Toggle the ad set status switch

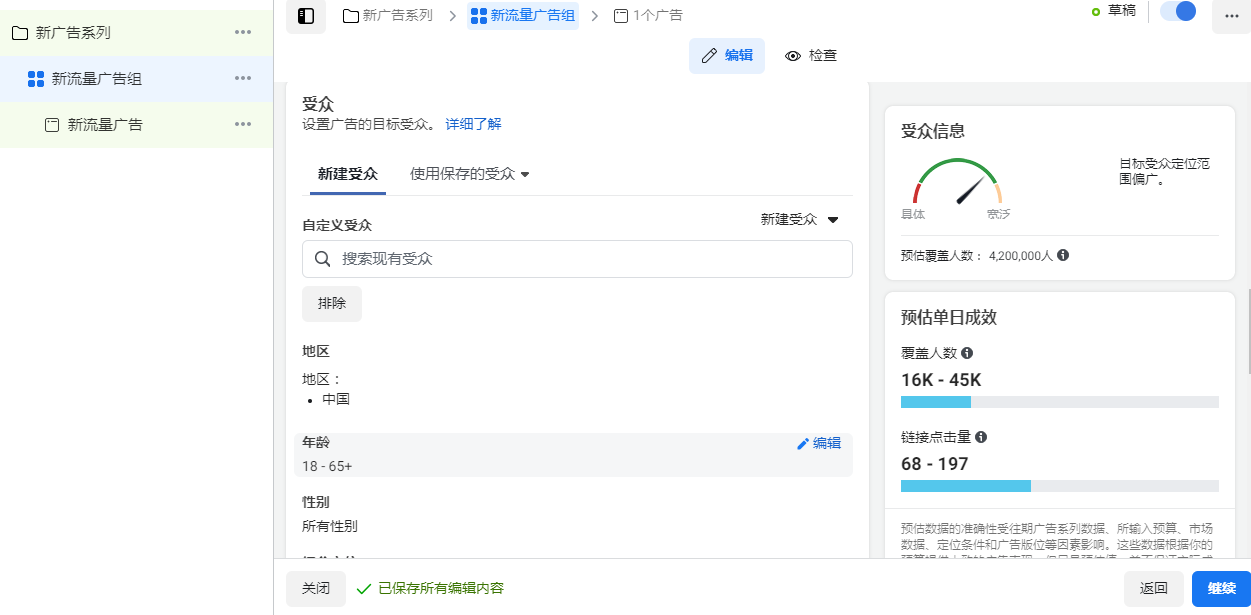(1178, 12)
